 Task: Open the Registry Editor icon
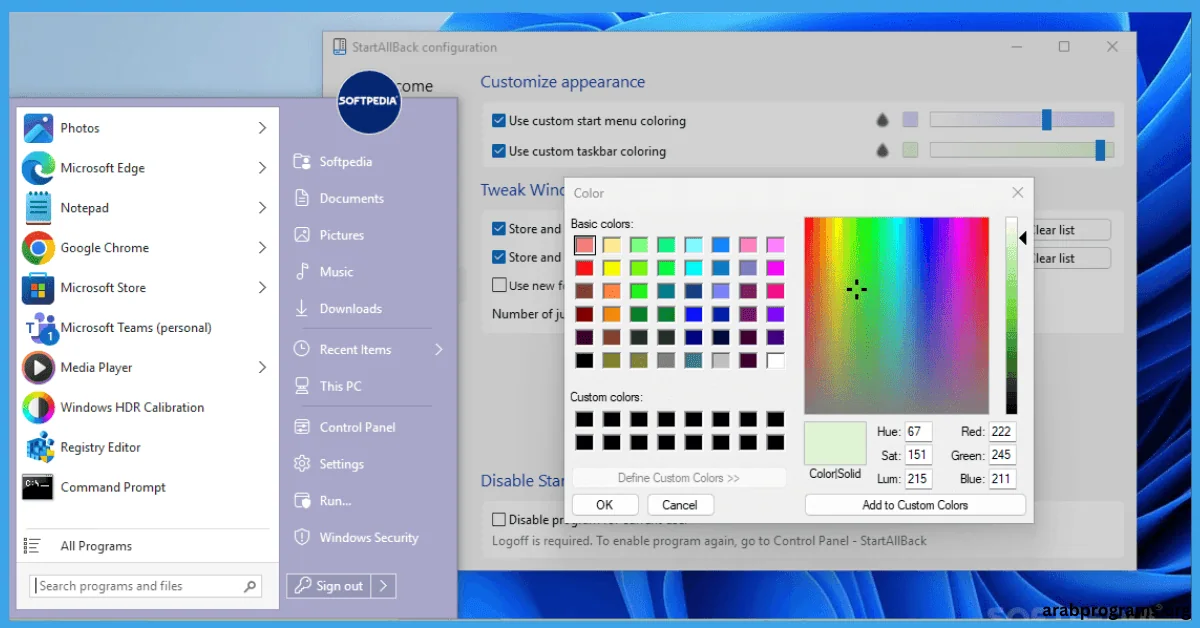click(38, 448)
